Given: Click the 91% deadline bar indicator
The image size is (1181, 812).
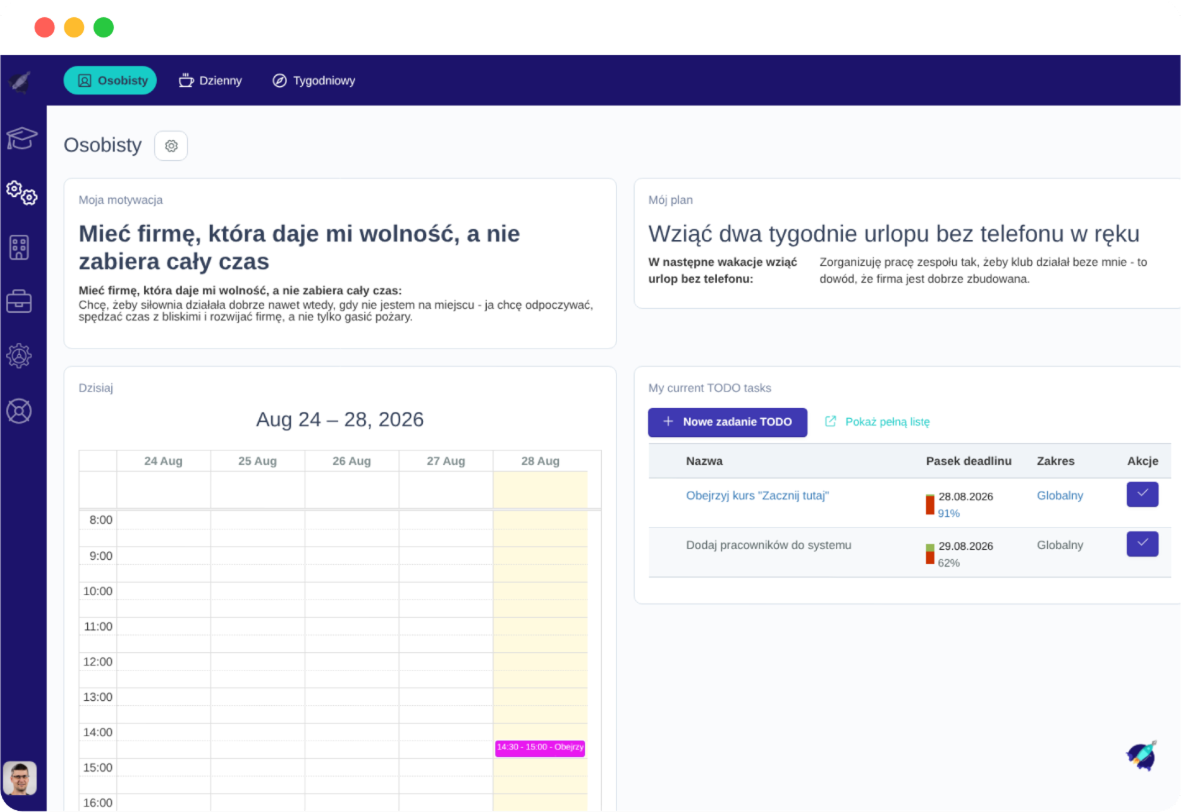Looking at the screenshot, I should (930, 505).
